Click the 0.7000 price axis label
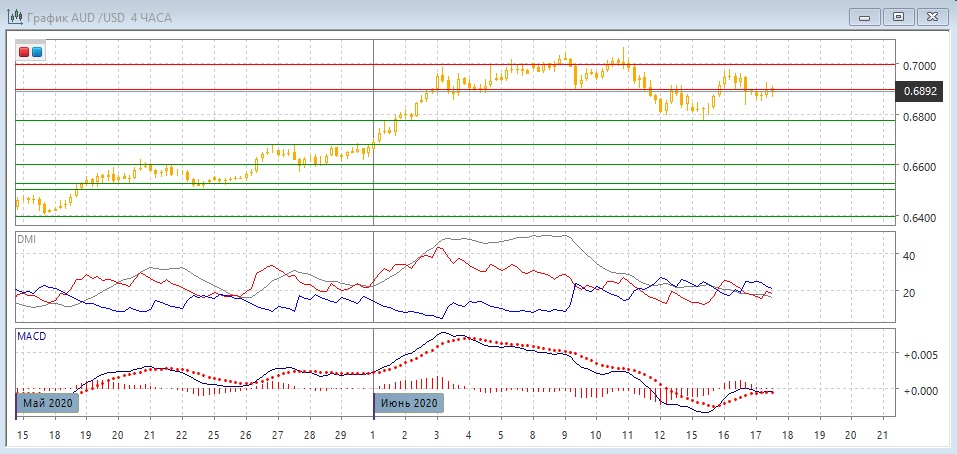957x454 pixels. click(919, 65)
